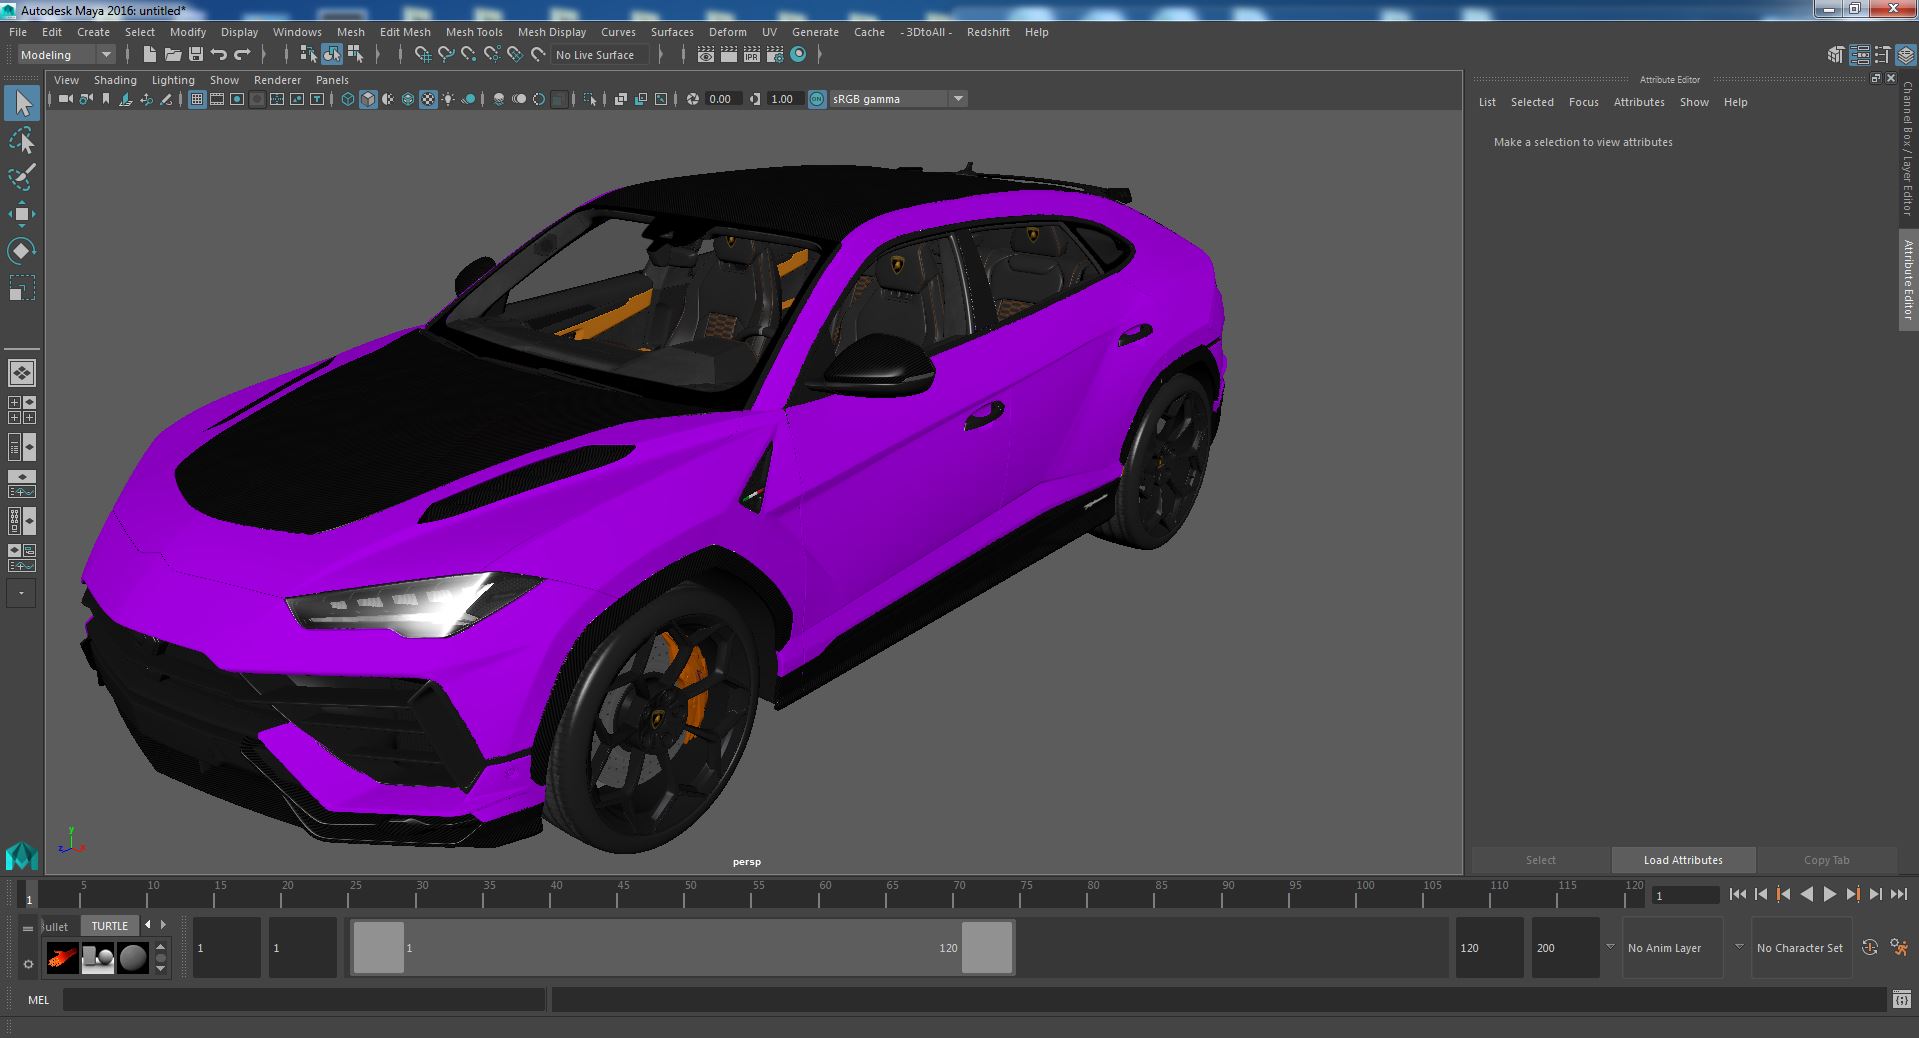Open a scene using the folder icon

coord(173,55)
